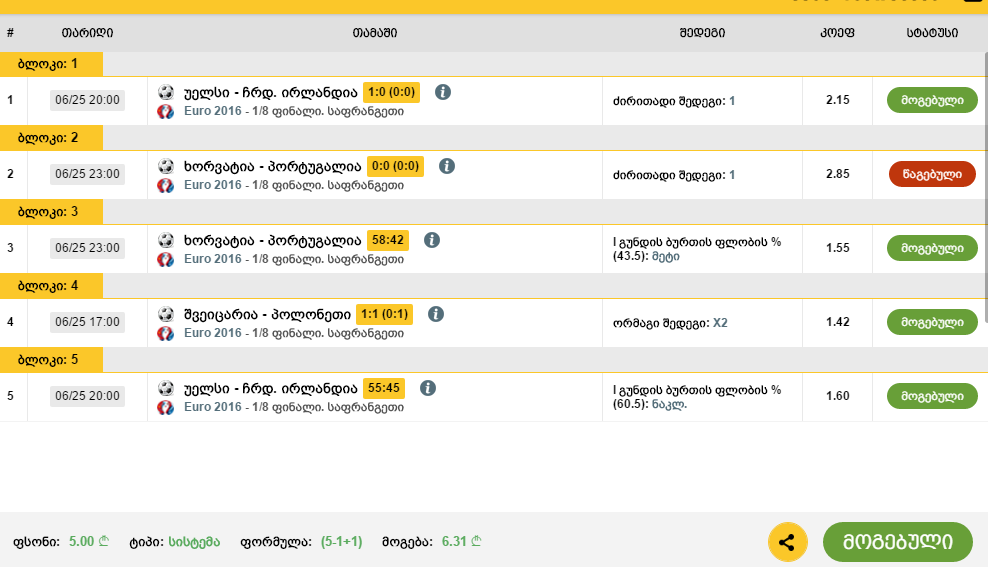The image size is (988, 567).
Task: Click ორმაგი შედეგი: X2 result text
Action: tap(670, 323)
